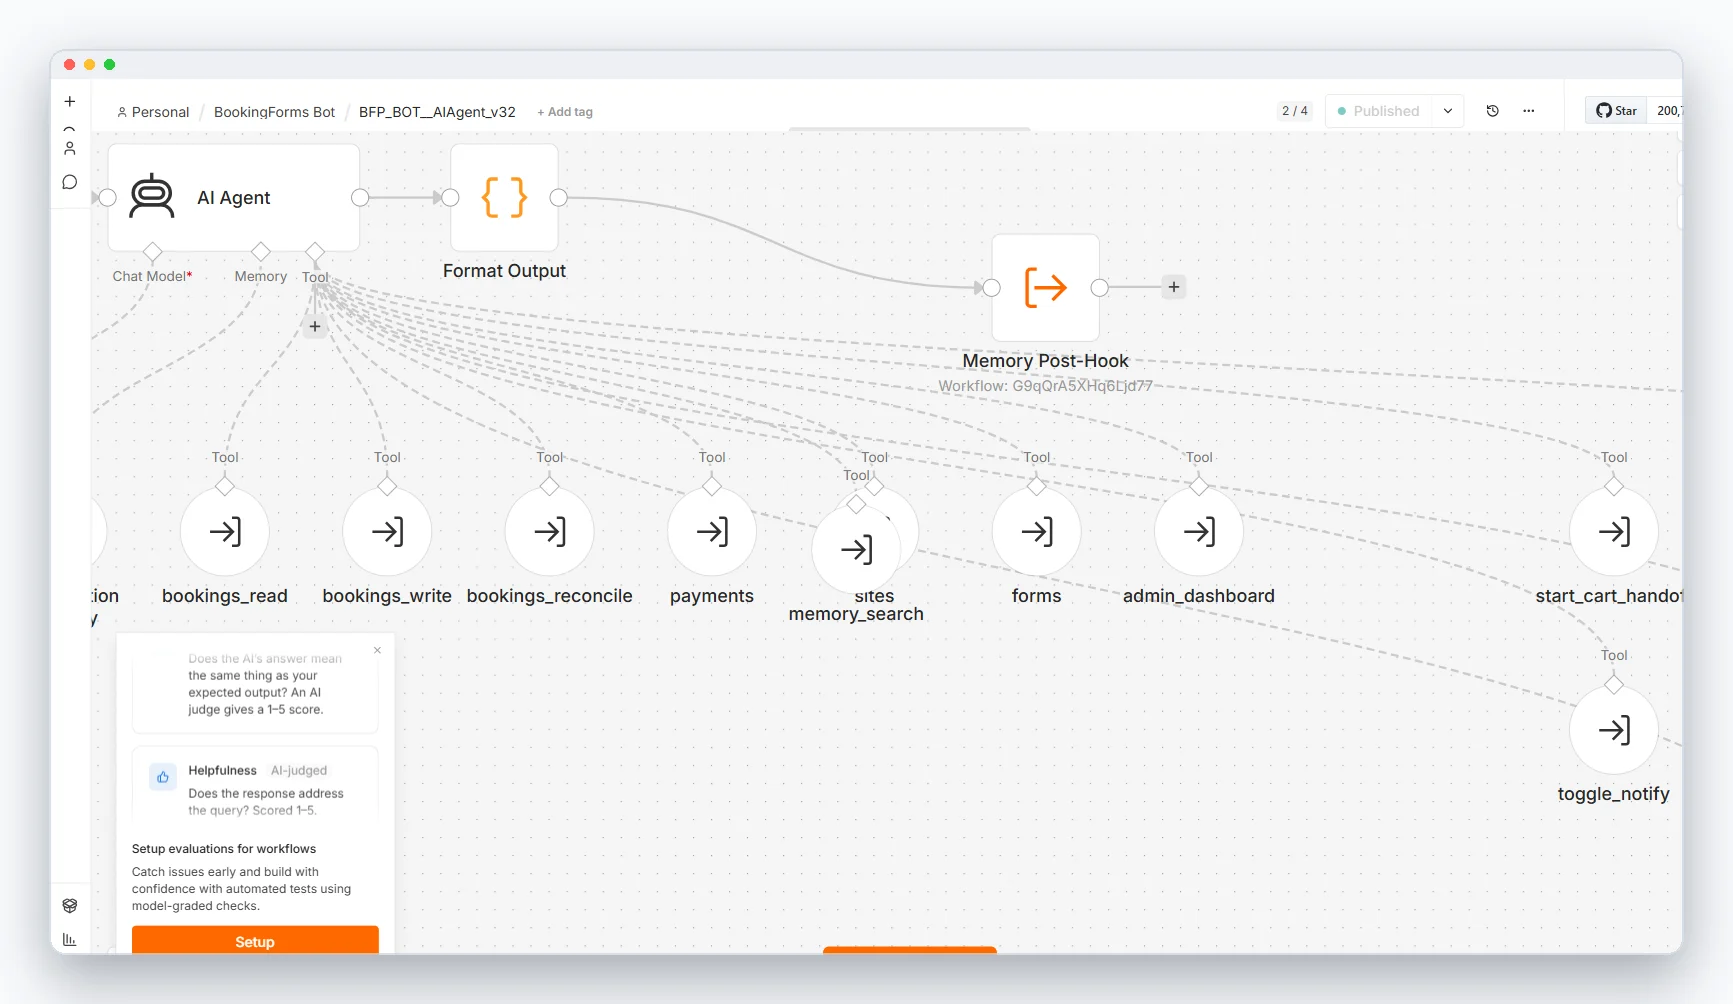Image resolution: width=1733 pixels, height=1004 pixels.
Task: Add new item with sidebar plus icon
Action: tap(70, 101)
